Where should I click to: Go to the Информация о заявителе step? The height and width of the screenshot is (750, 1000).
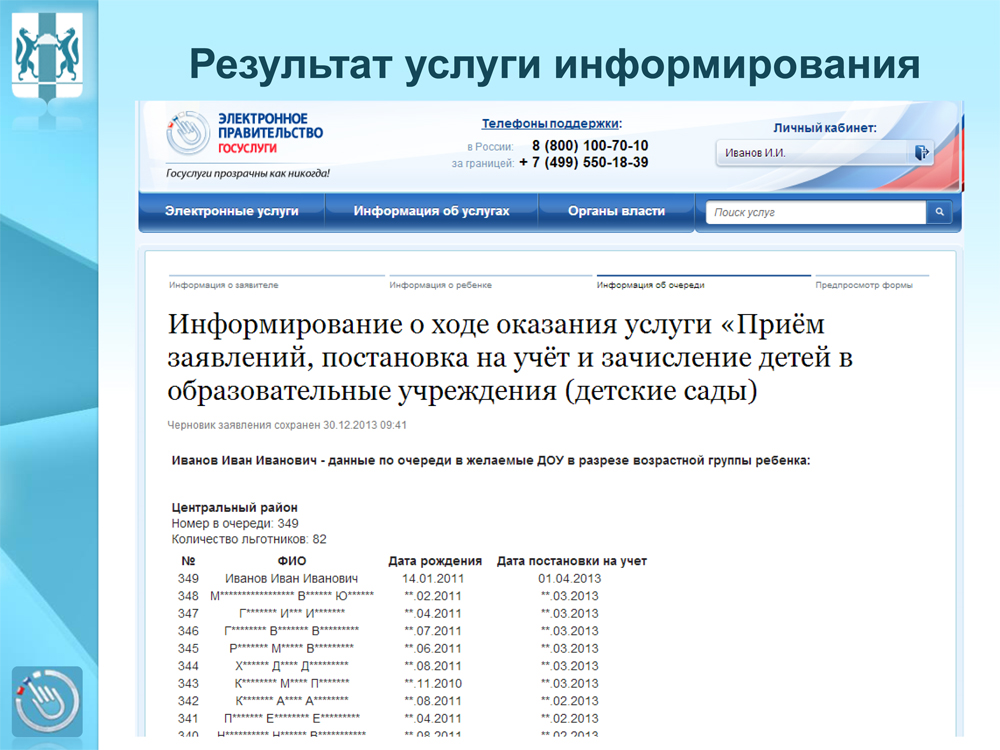pos(223,285)
